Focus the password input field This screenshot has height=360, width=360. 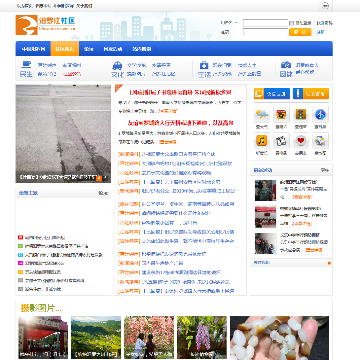(x=265, y=32)
